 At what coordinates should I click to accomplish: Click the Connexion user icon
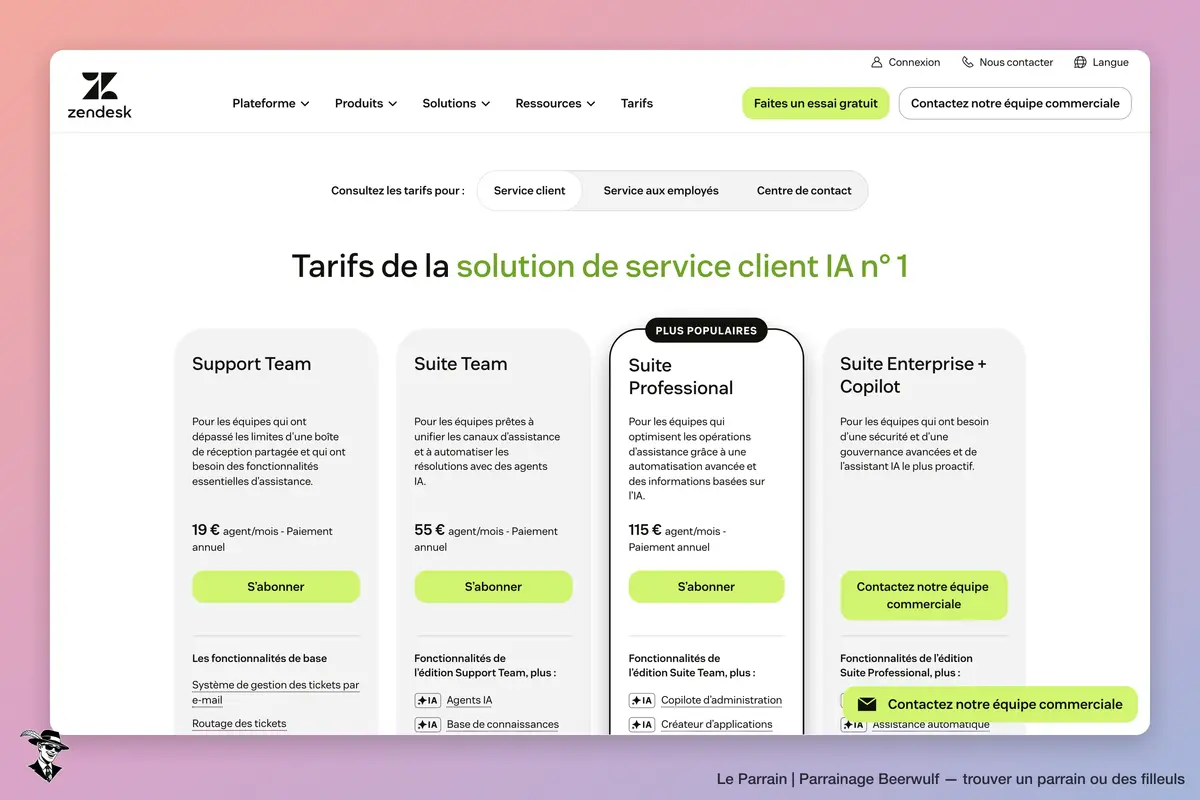877,62
